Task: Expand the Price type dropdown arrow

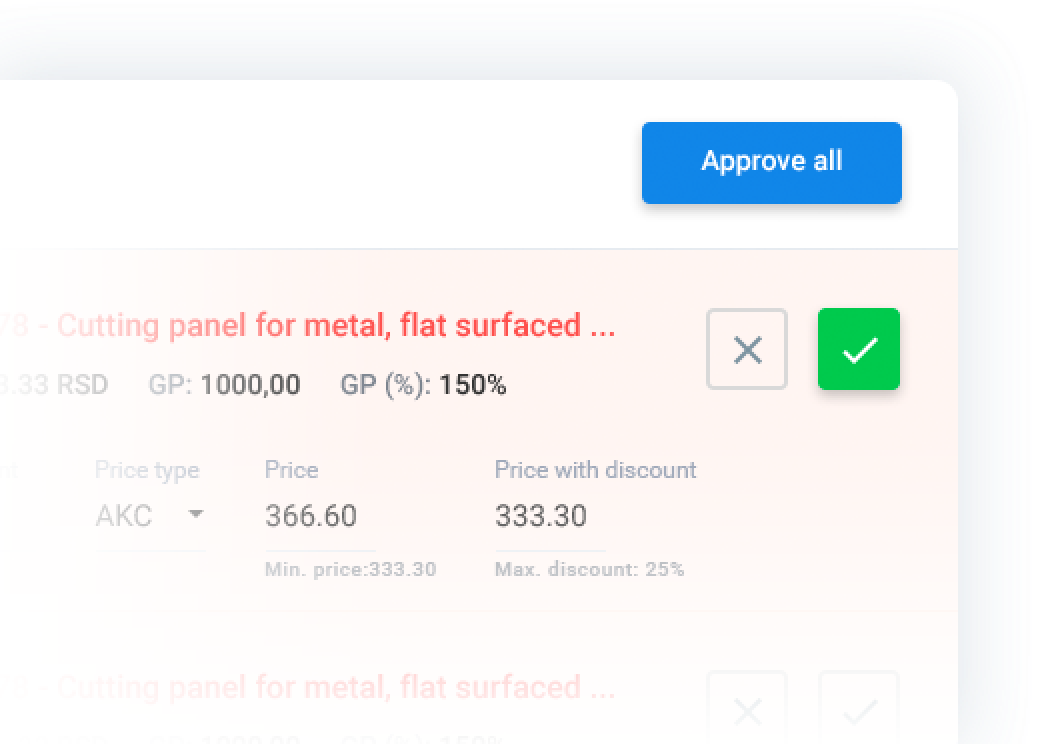Action: pos(196,515)
